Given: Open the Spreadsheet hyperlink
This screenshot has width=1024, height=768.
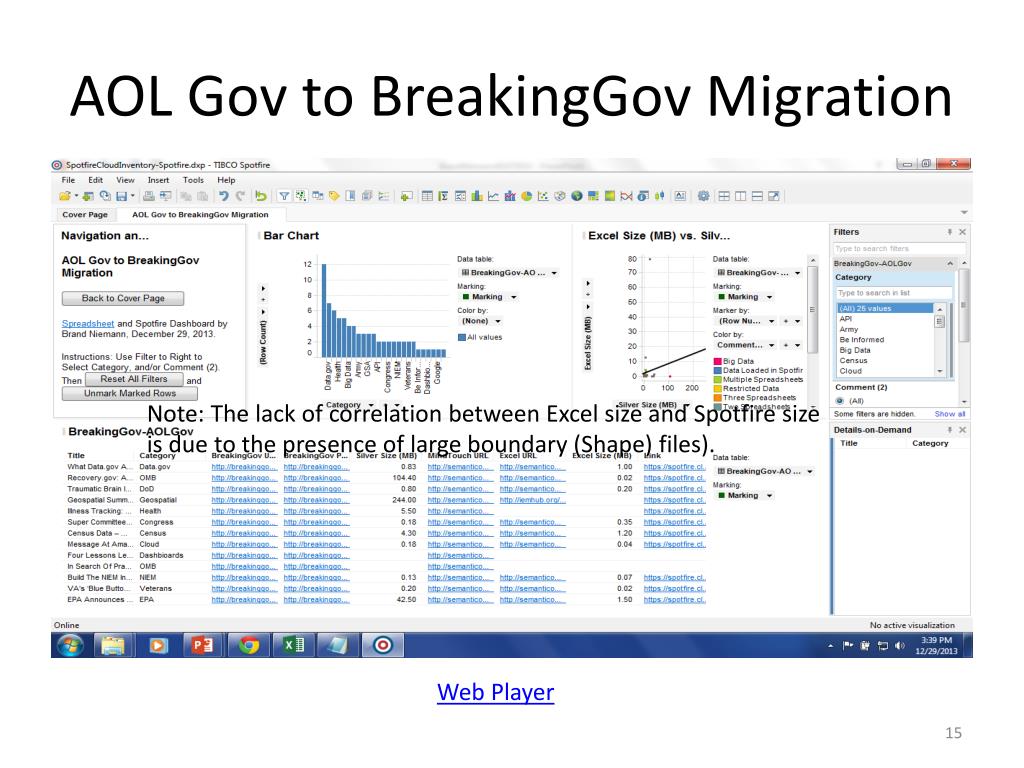Looking at the screenshot, I should click(x=88, y=323).
